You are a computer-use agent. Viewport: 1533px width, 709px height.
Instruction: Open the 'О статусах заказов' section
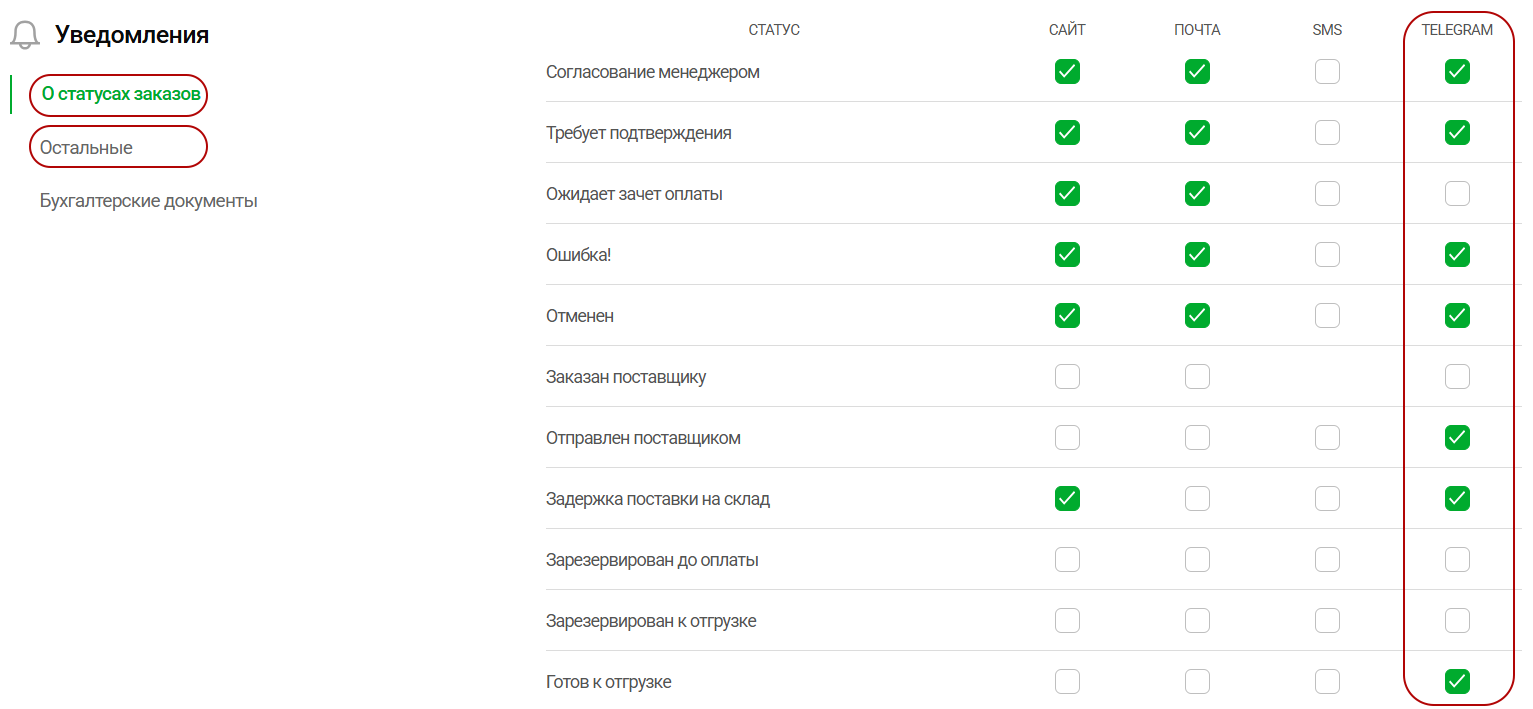pos(121,95)
